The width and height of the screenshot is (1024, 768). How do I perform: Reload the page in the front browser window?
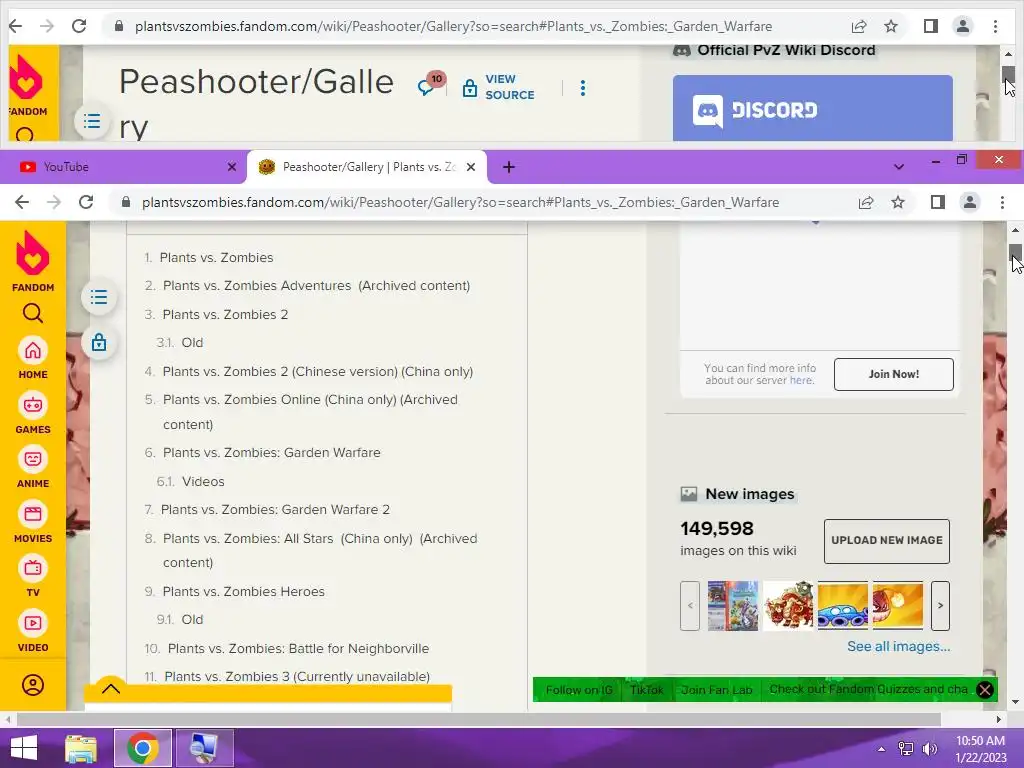coord(86,202)
